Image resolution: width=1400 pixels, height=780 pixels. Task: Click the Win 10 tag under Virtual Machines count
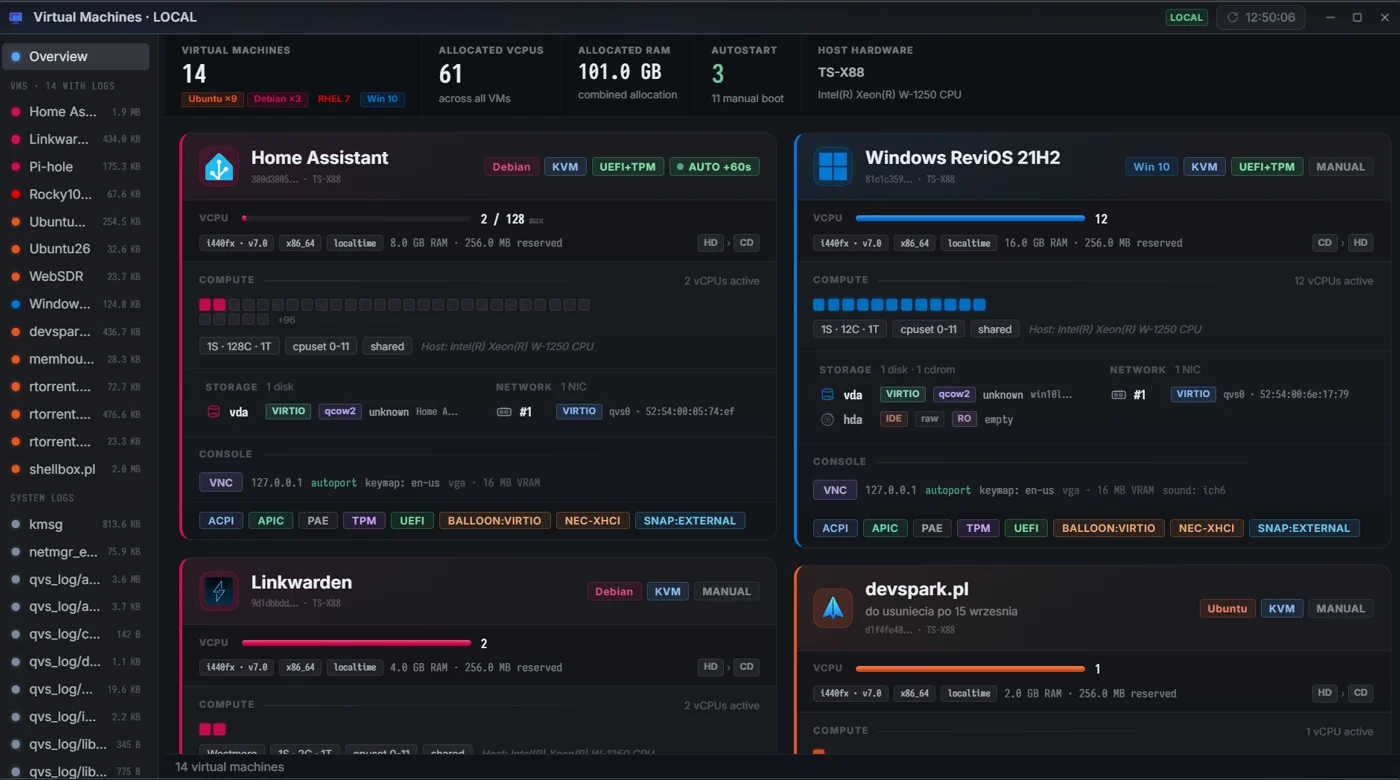(x=382, y=99)
